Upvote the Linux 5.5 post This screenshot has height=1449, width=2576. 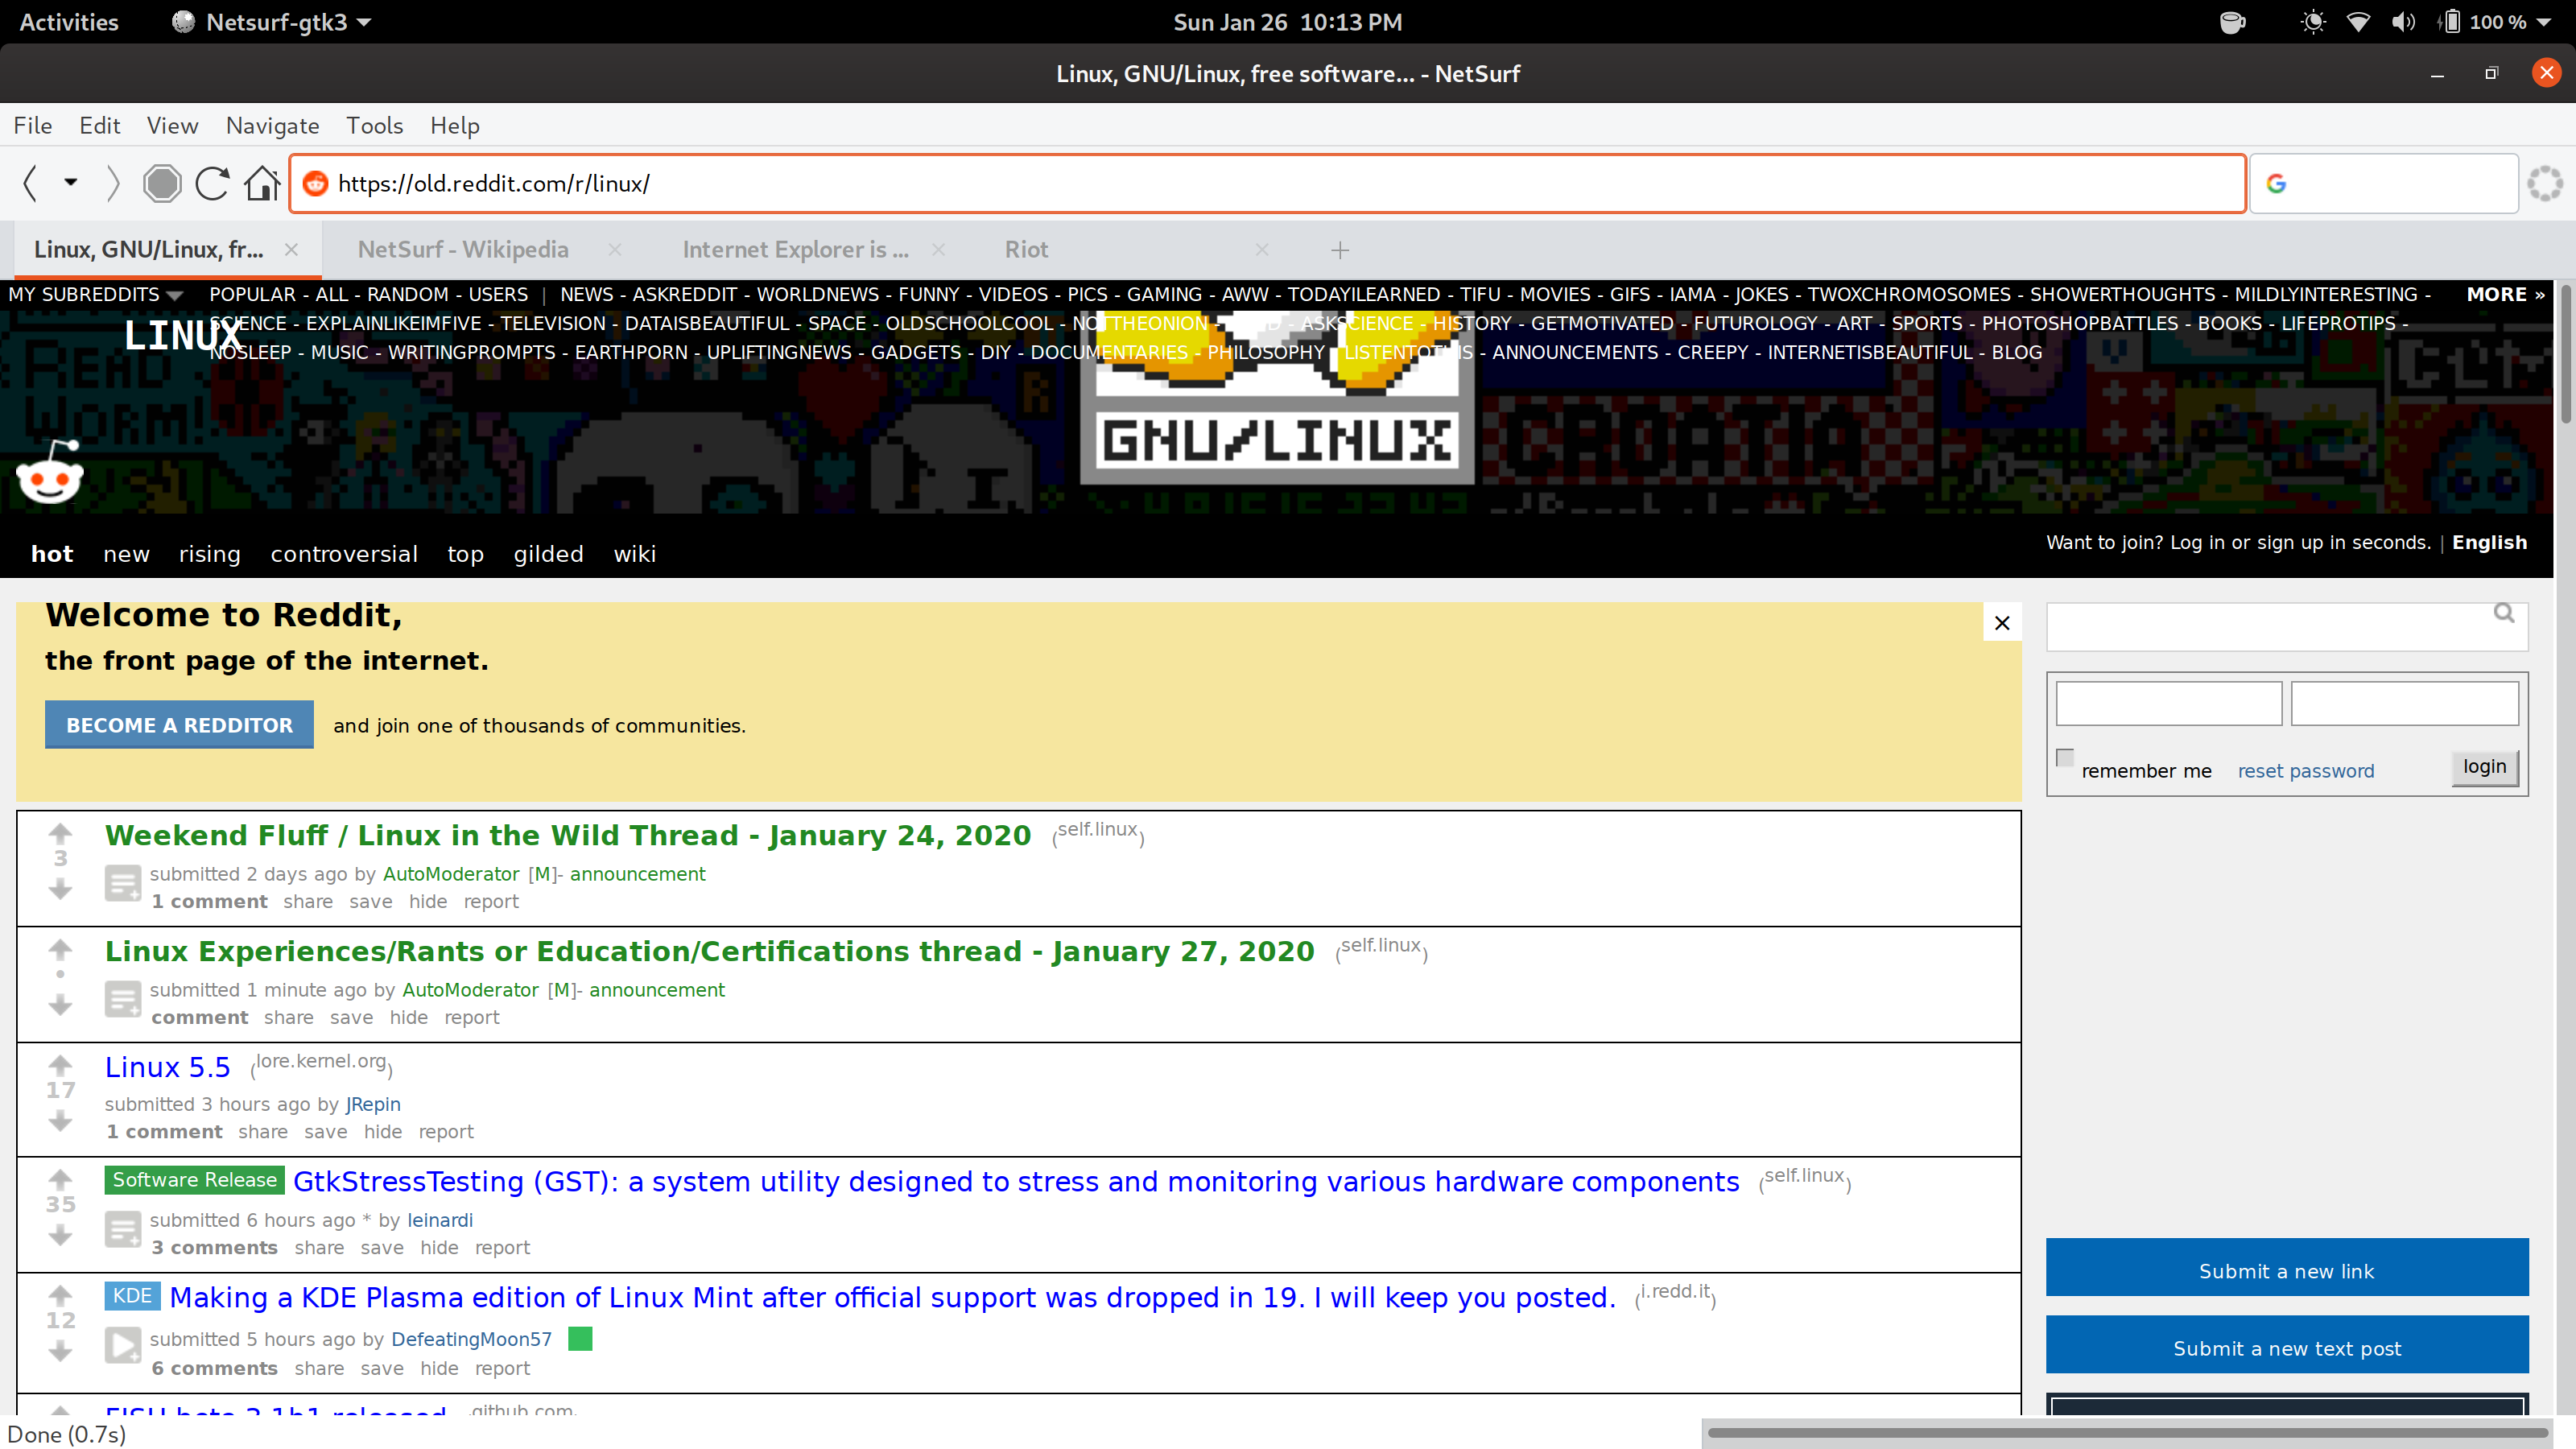click(x=60, y=1064)
